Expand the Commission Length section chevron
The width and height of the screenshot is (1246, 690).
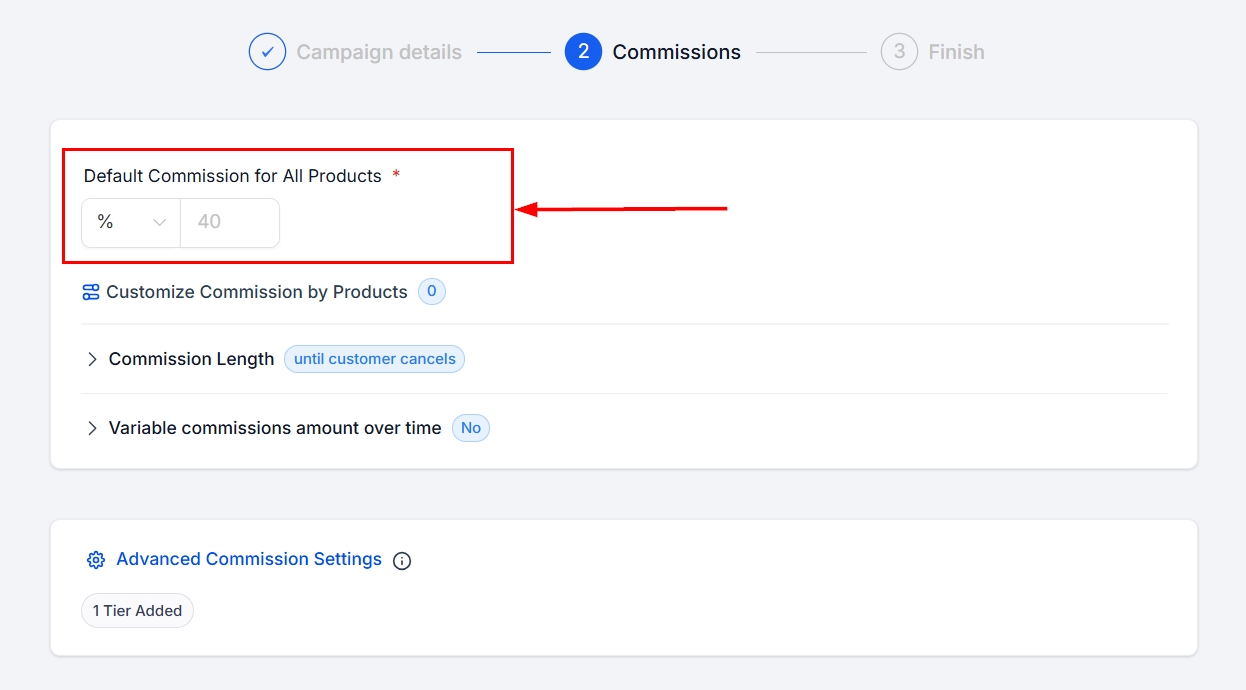click(x=92, y=359)
